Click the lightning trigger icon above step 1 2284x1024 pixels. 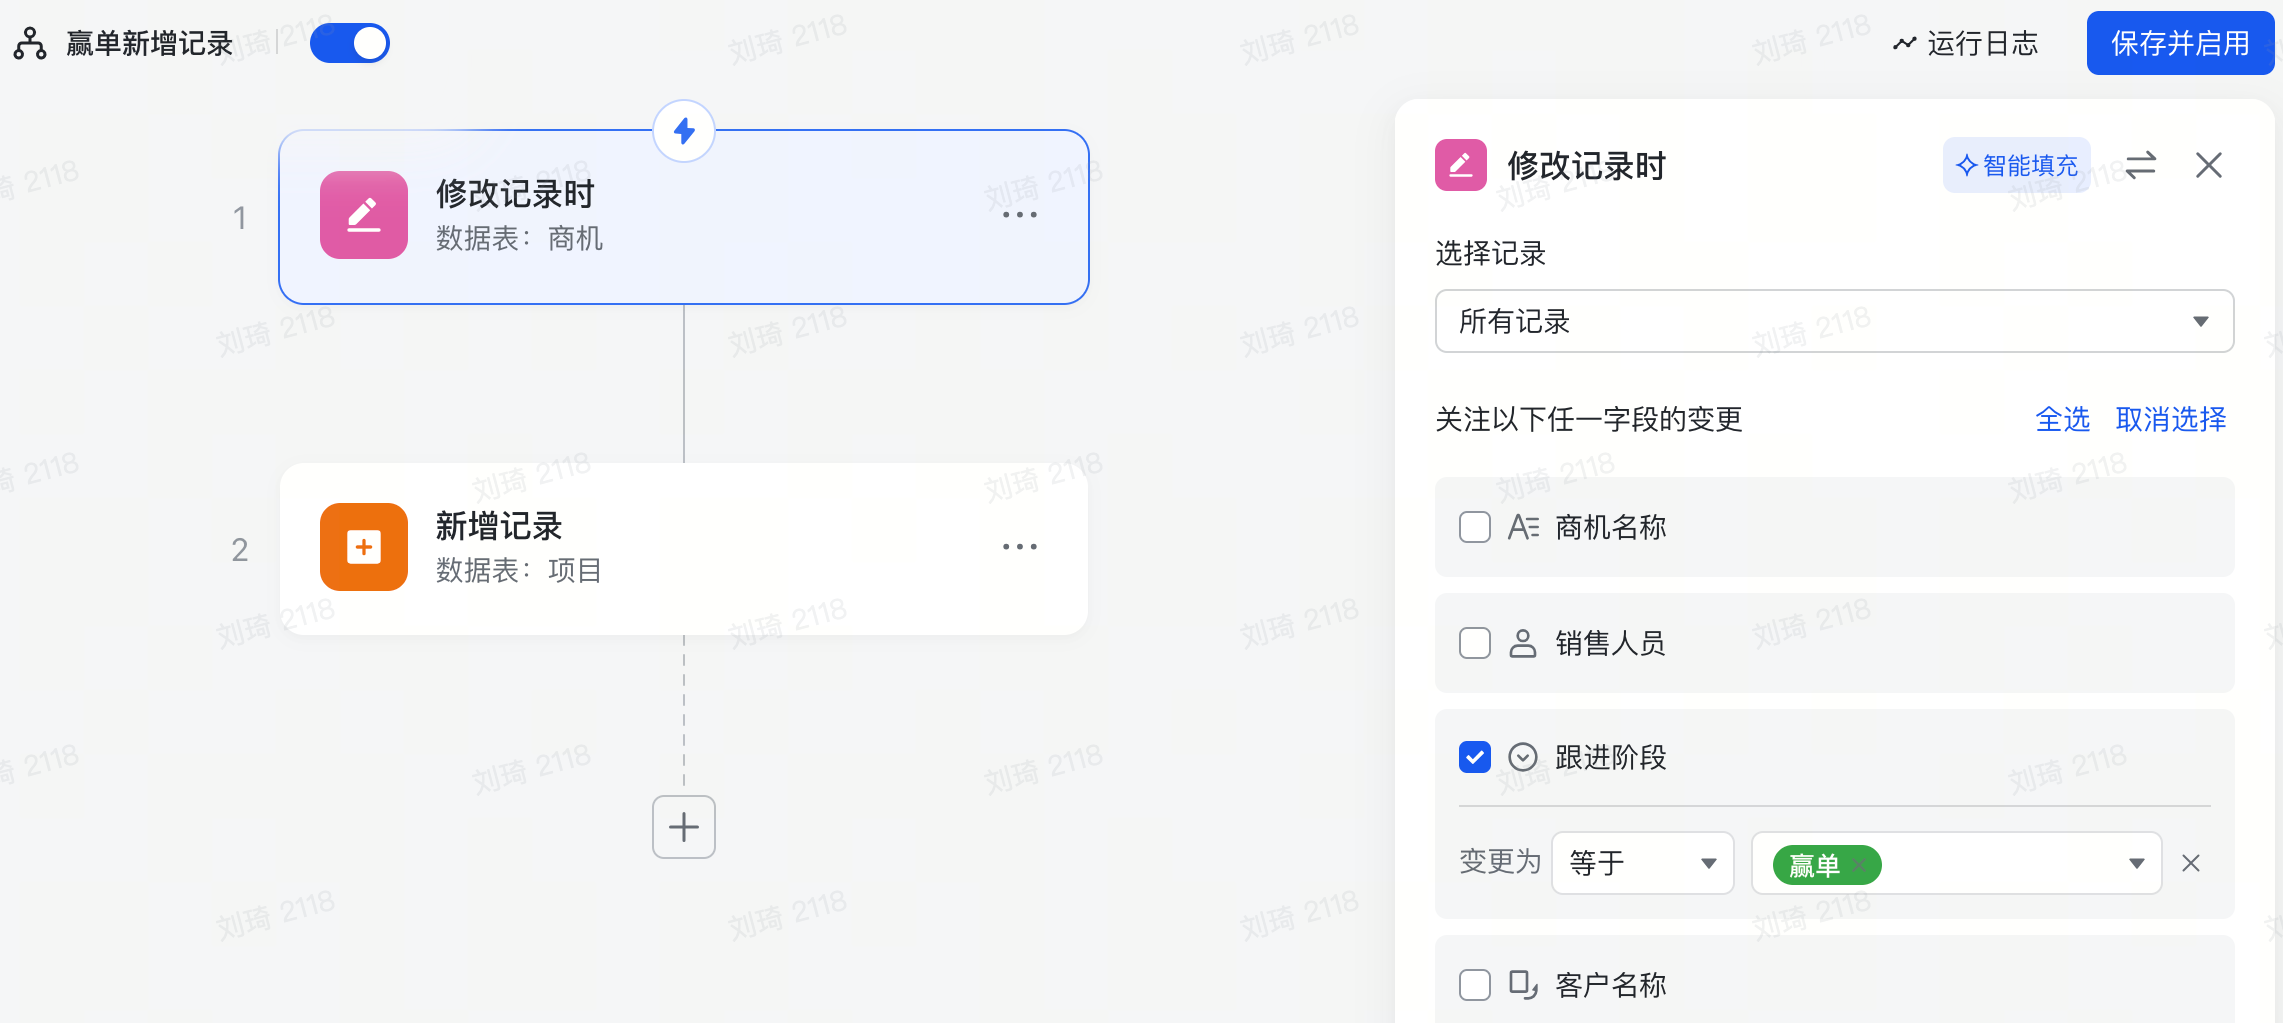tap(684, 131)
